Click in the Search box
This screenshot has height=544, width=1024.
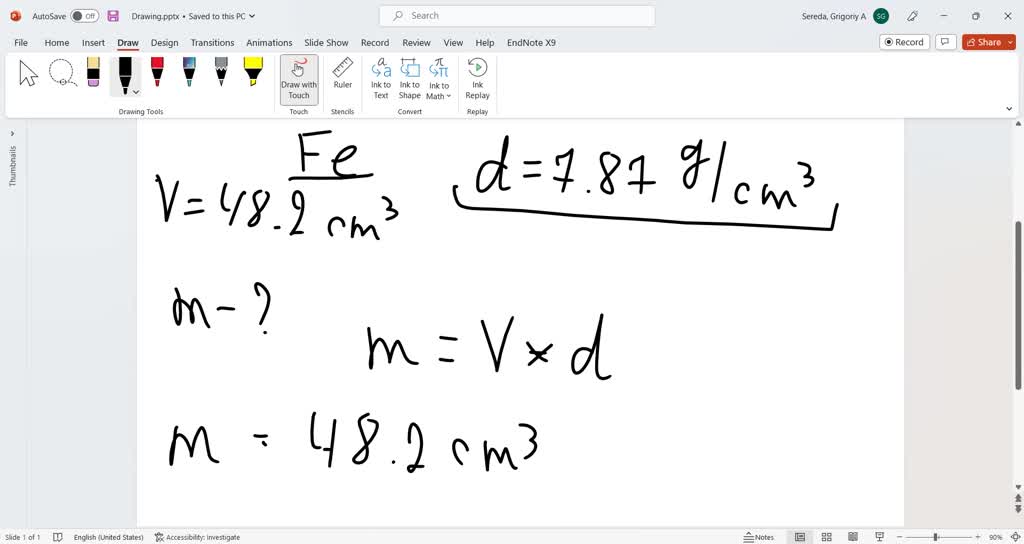coord(517,16)
